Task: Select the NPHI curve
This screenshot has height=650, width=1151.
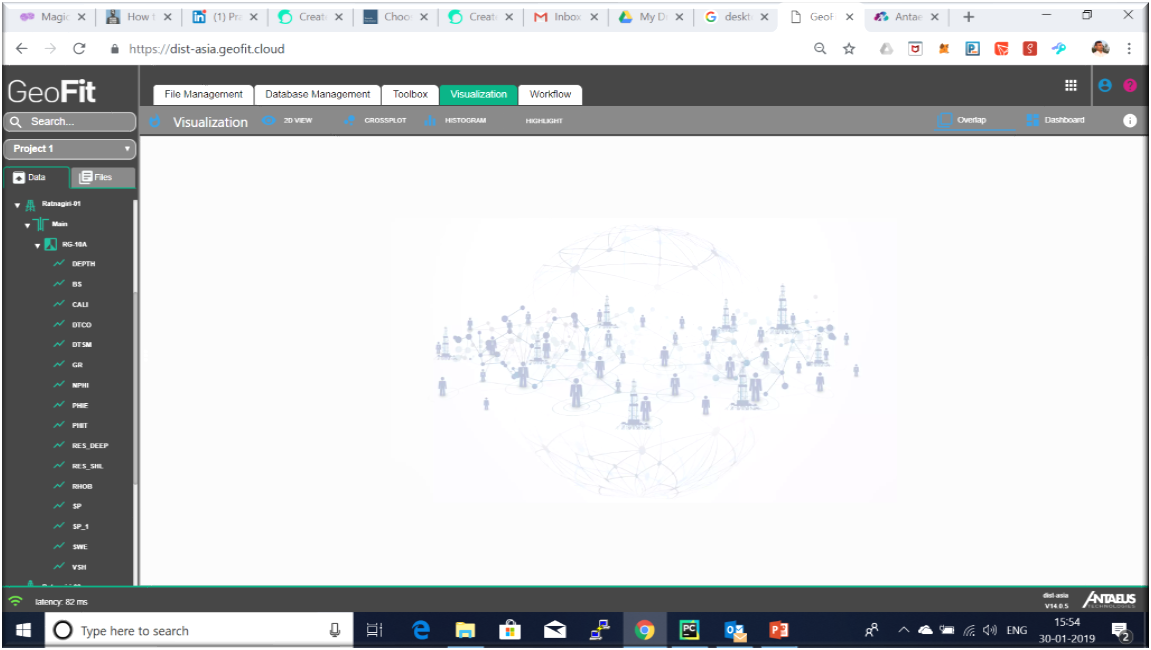Action: [80, 386]
